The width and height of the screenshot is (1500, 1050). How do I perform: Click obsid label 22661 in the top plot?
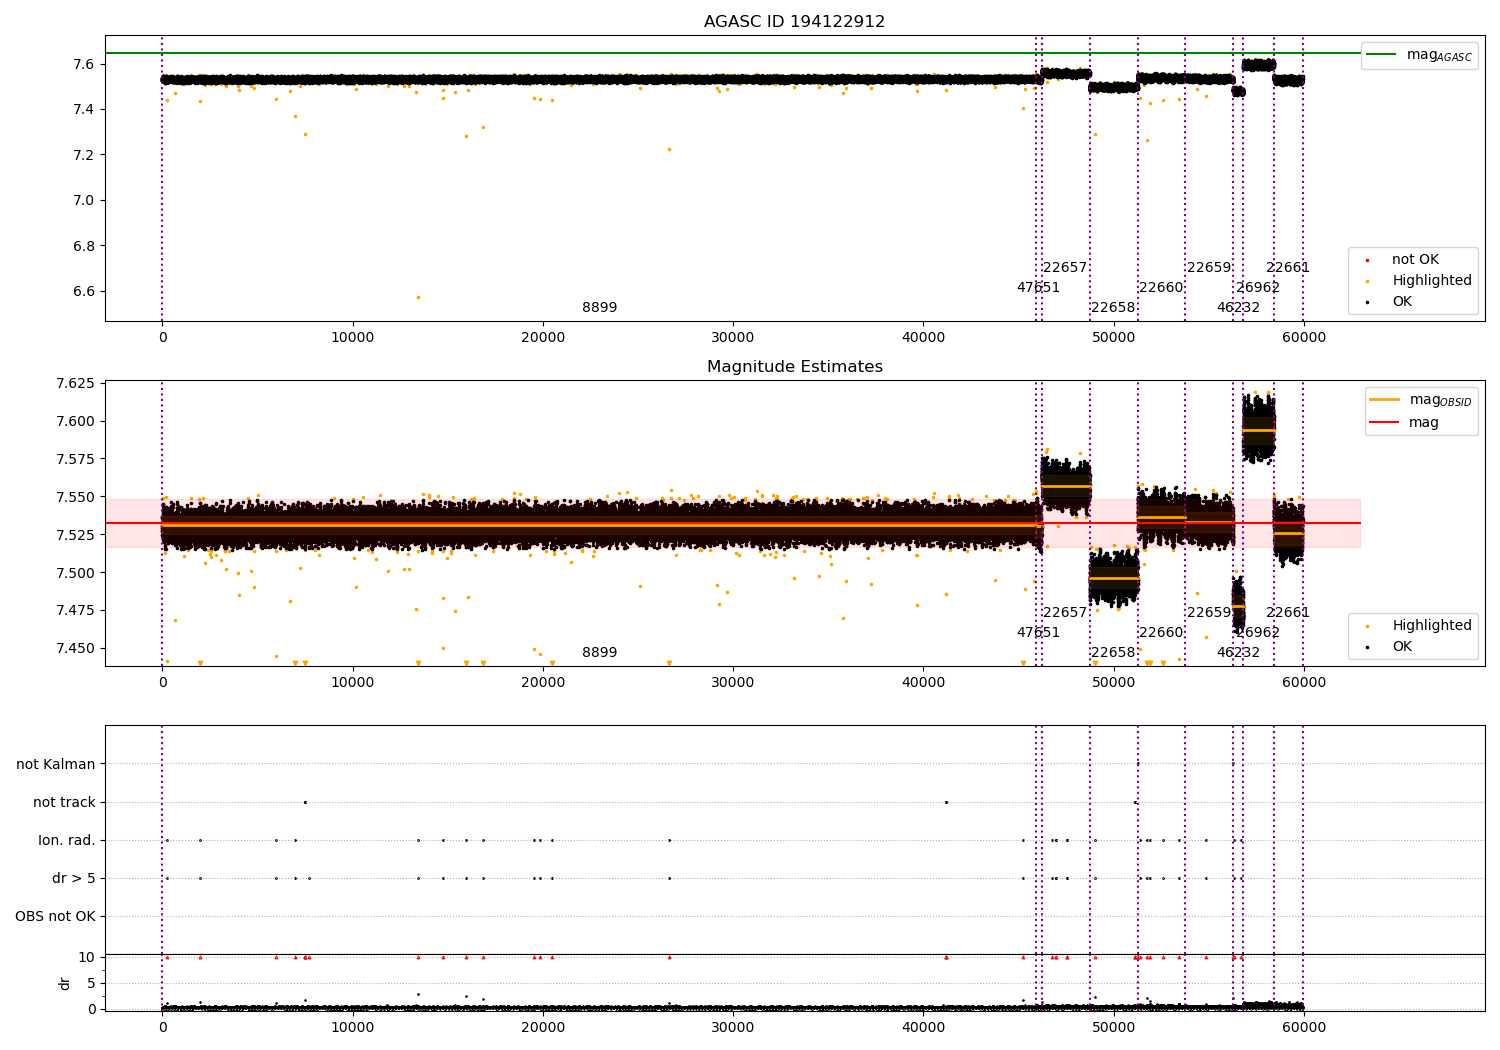click(1288, 268)
